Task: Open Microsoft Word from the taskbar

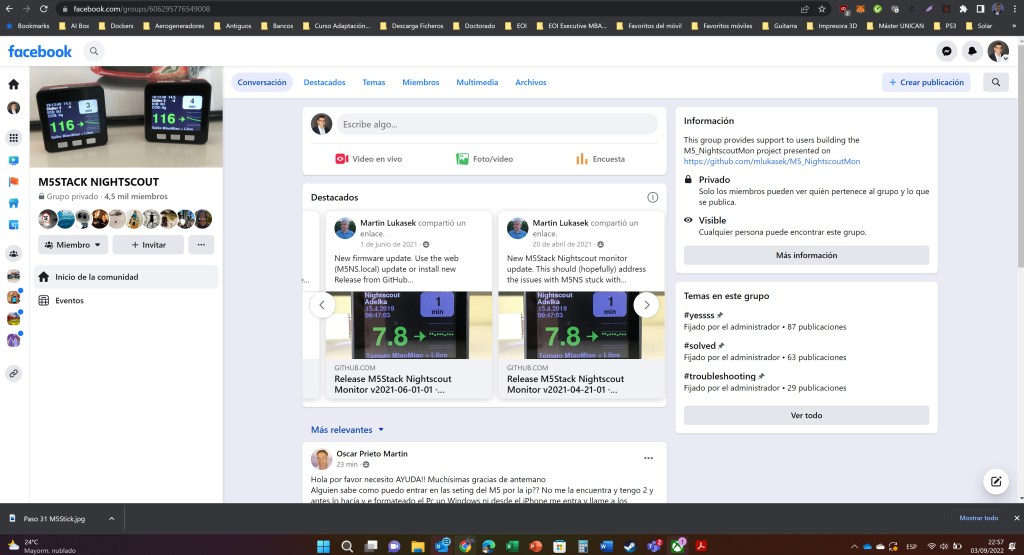Action: click(x=606, y=546)
